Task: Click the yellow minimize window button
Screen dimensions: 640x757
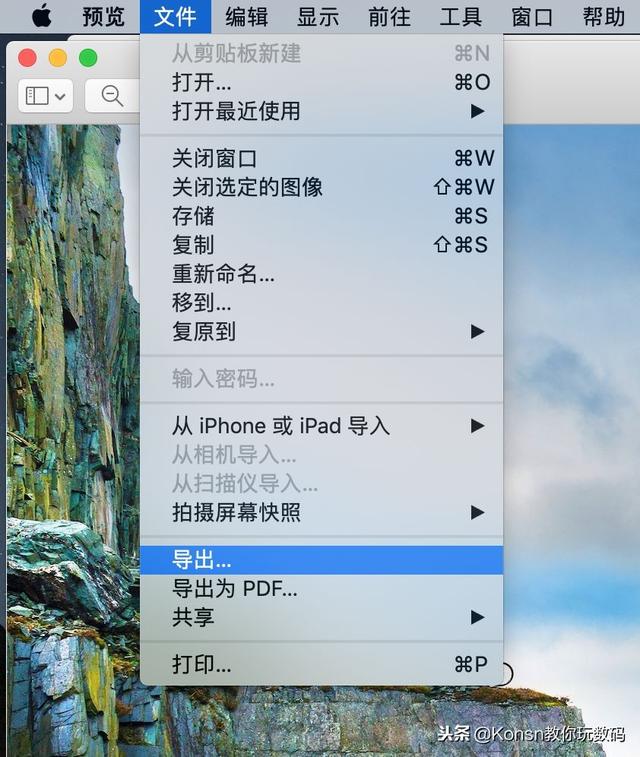Action: [x=58, y=58]
